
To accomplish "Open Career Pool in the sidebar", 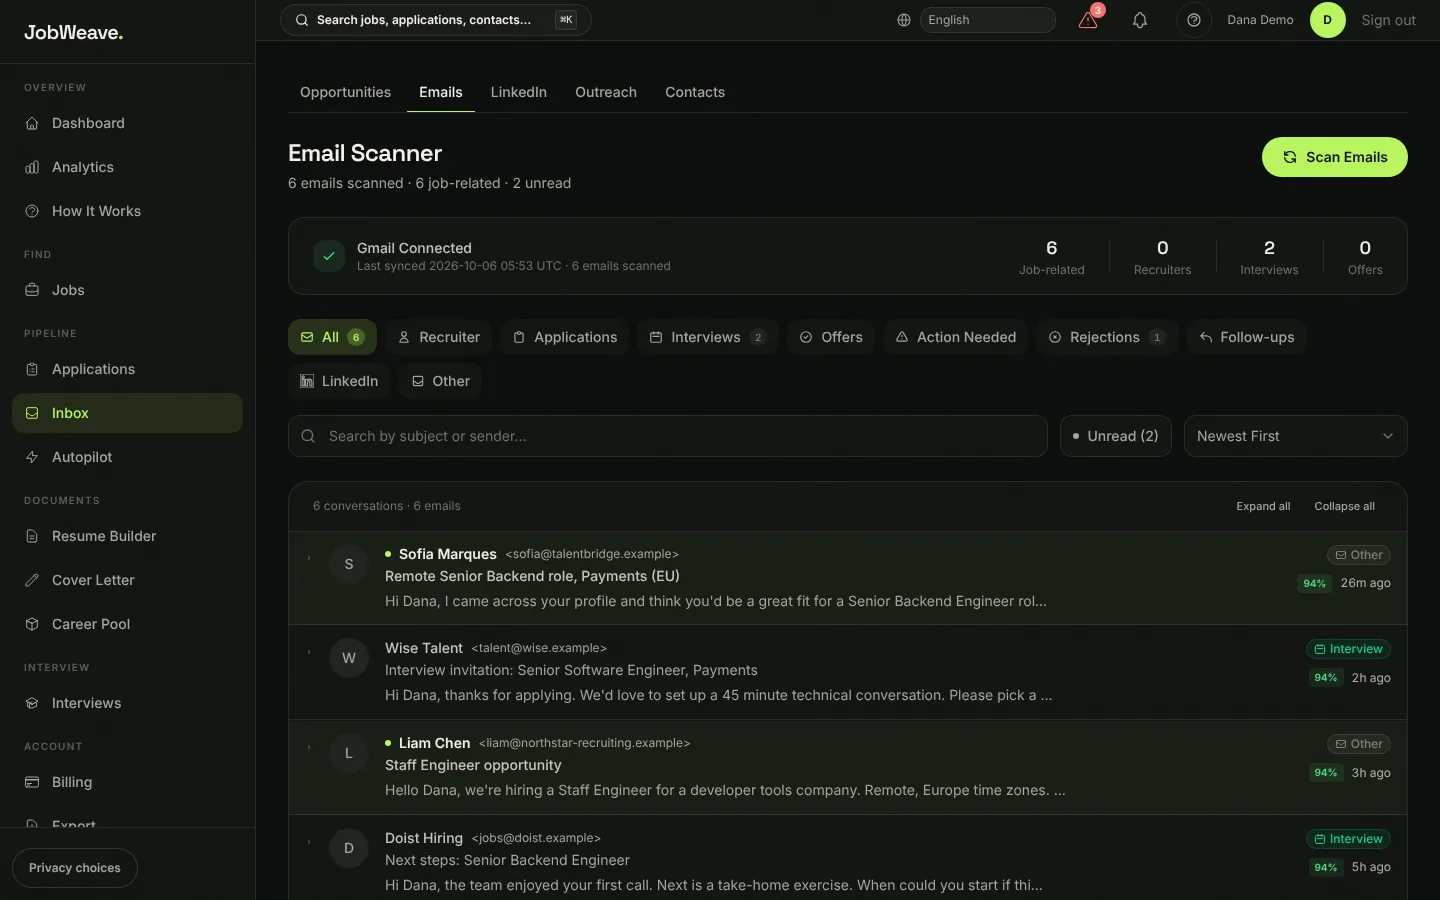I will tap(127, 624).
